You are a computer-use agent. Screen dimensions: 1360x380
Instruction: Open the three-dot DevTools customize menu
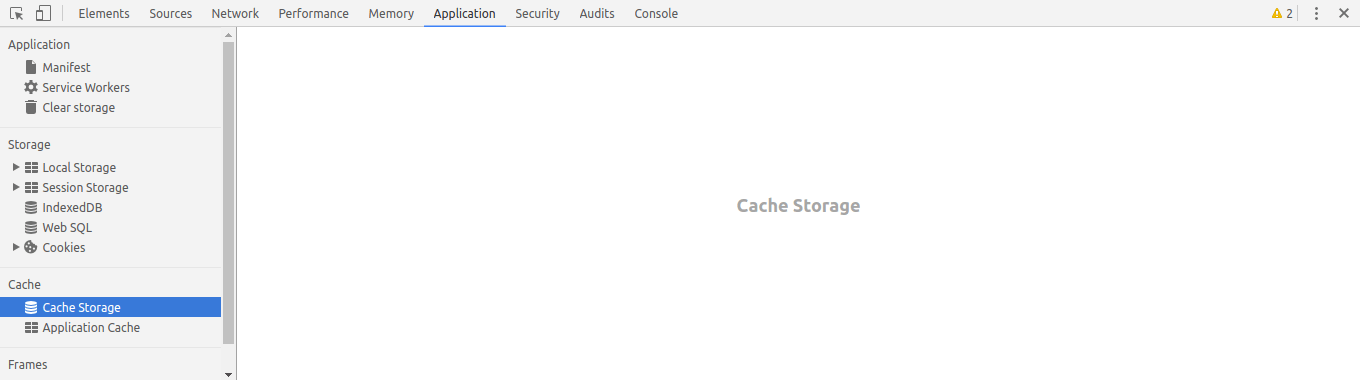click(1316, 13)
